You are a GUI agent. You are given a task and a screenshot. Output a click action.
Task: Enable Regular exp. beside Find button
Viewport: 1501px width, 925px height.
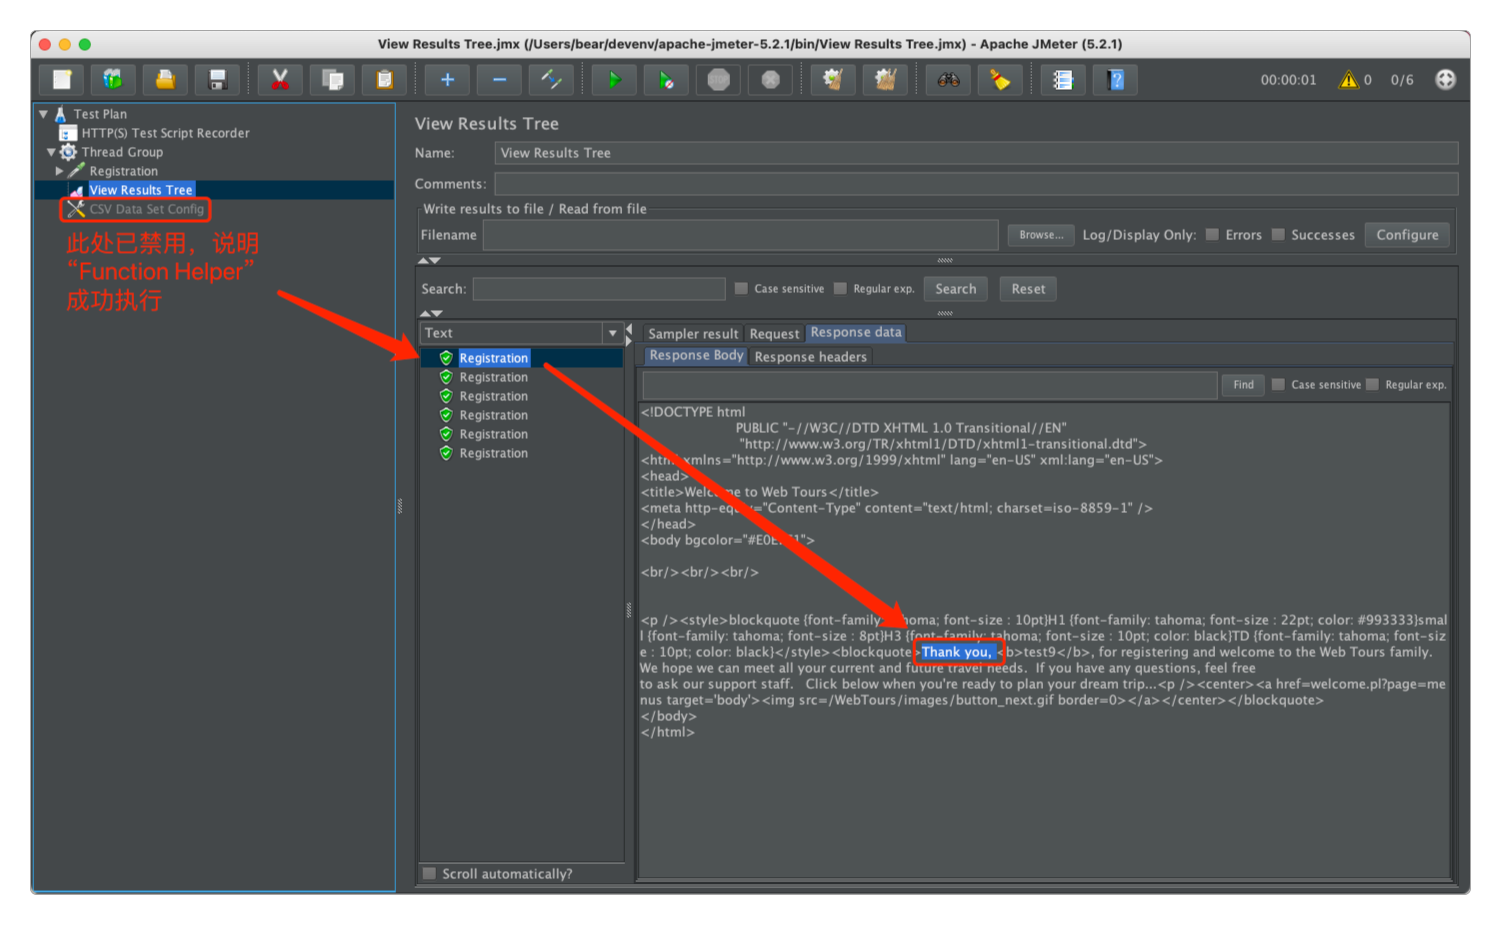[x=1372, y=385]
